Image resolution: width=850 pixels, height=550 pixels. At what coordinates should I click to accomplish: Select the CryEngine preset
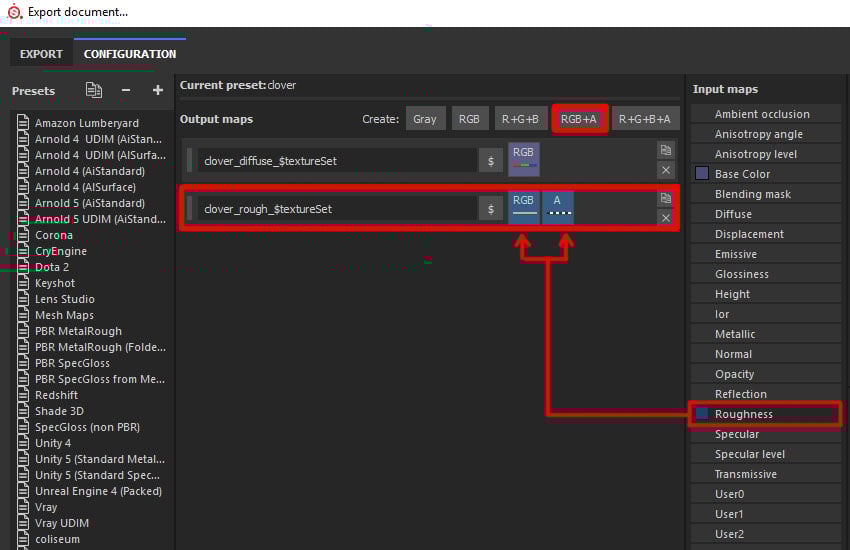(61, 251)
